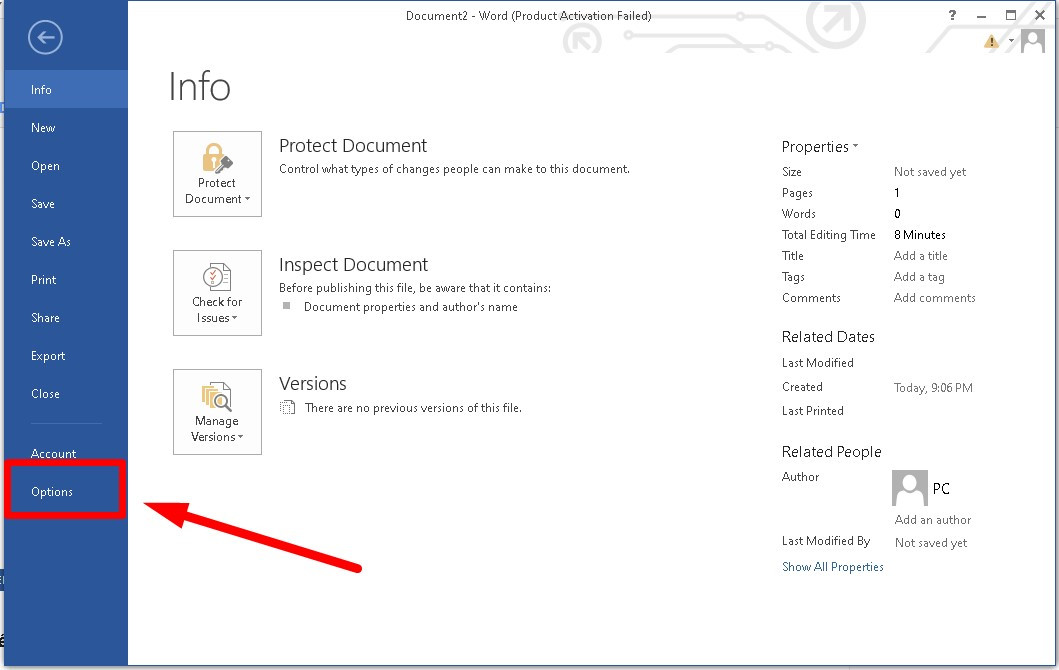Select Share in the backstage menu
This screenshot has height=670, width=1059.
click(x=45, y=318)
